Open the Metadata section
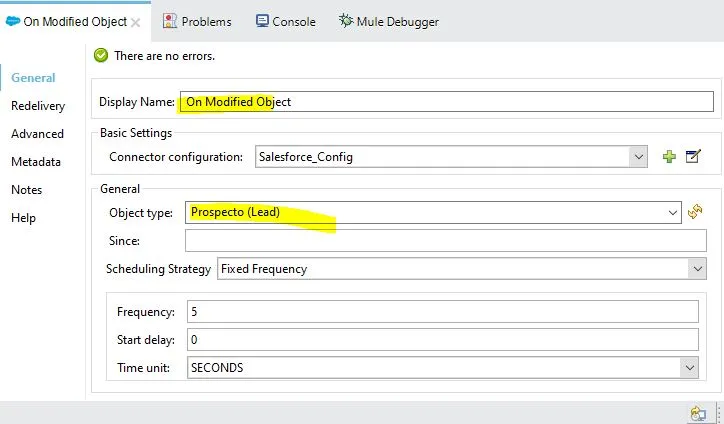724x424 pixels. (36, 162)
